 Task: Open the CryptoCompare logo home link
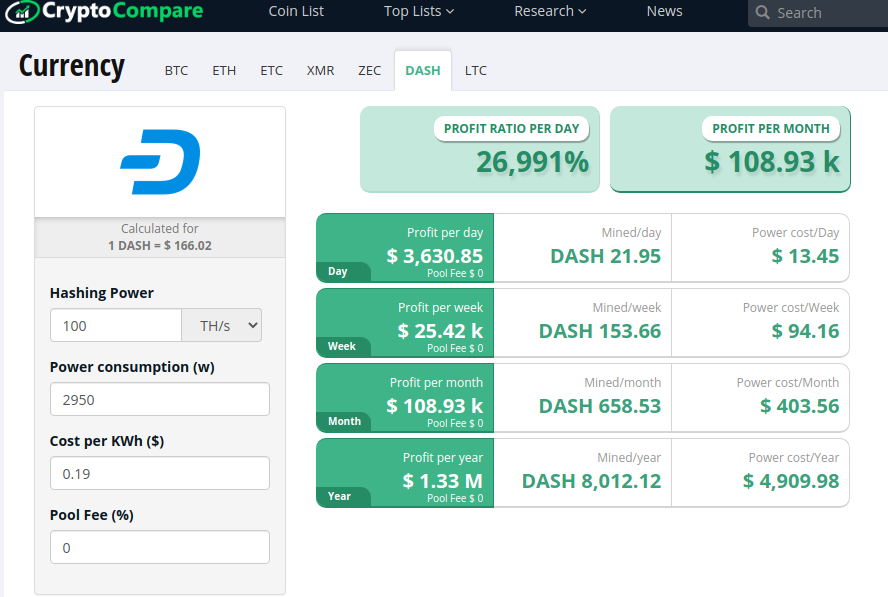104,11
